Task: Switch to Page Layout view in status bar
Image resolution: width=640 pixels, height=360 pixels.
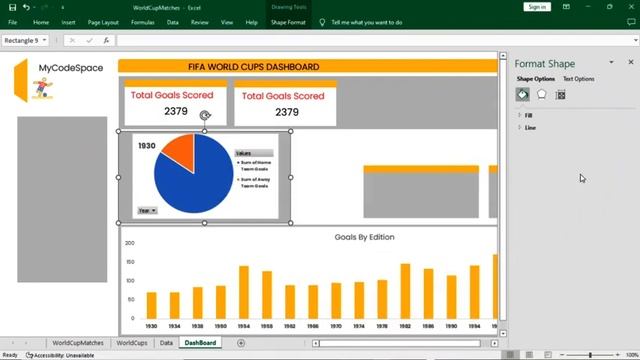Action: coord(529,355)
